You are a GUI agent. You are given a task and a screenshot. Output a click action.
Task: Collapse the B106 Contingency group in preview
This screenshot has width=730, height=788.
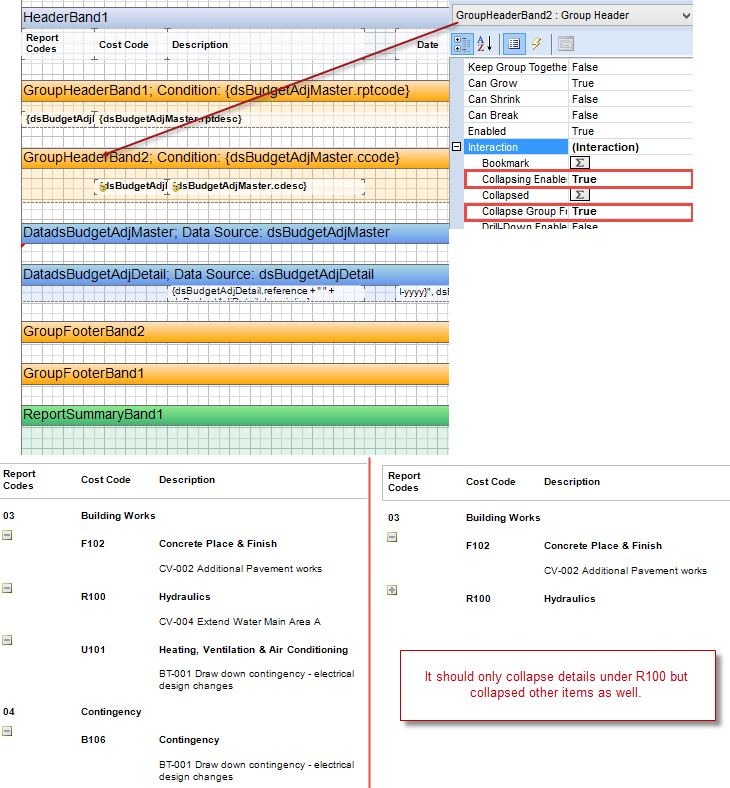tap(7, 731)
